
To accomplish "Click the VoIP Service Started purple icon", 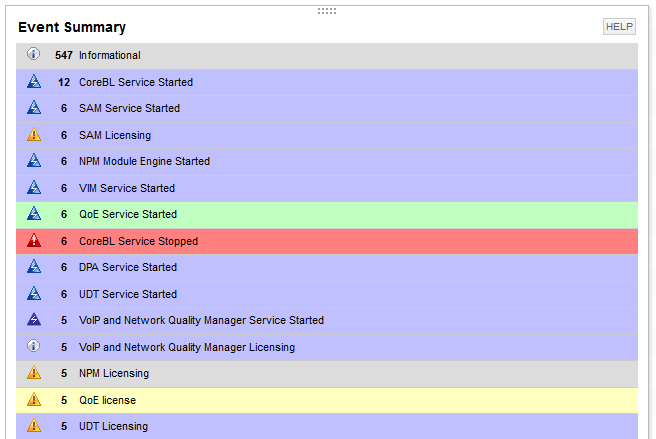I will (x=34, y=320).
